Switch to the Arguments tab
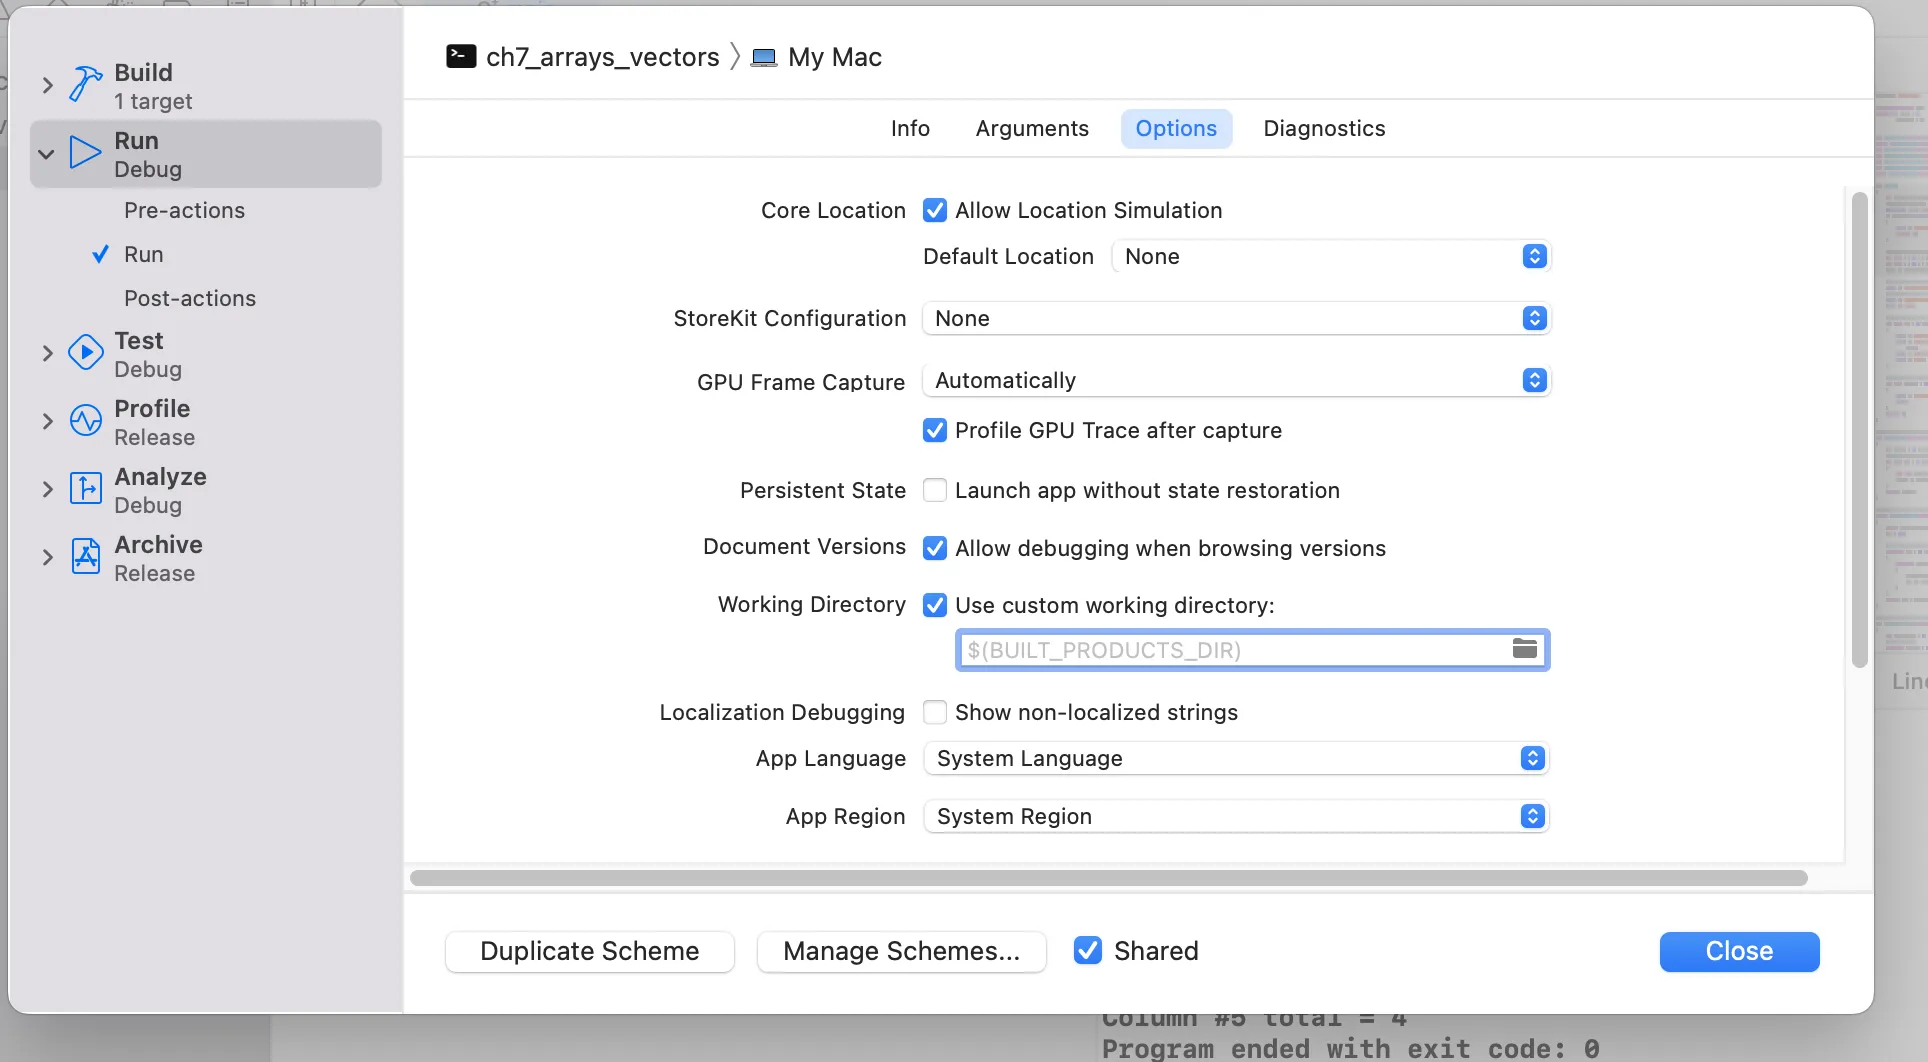This screenshot has width=1928, height=1062. tap(1032, 128)
